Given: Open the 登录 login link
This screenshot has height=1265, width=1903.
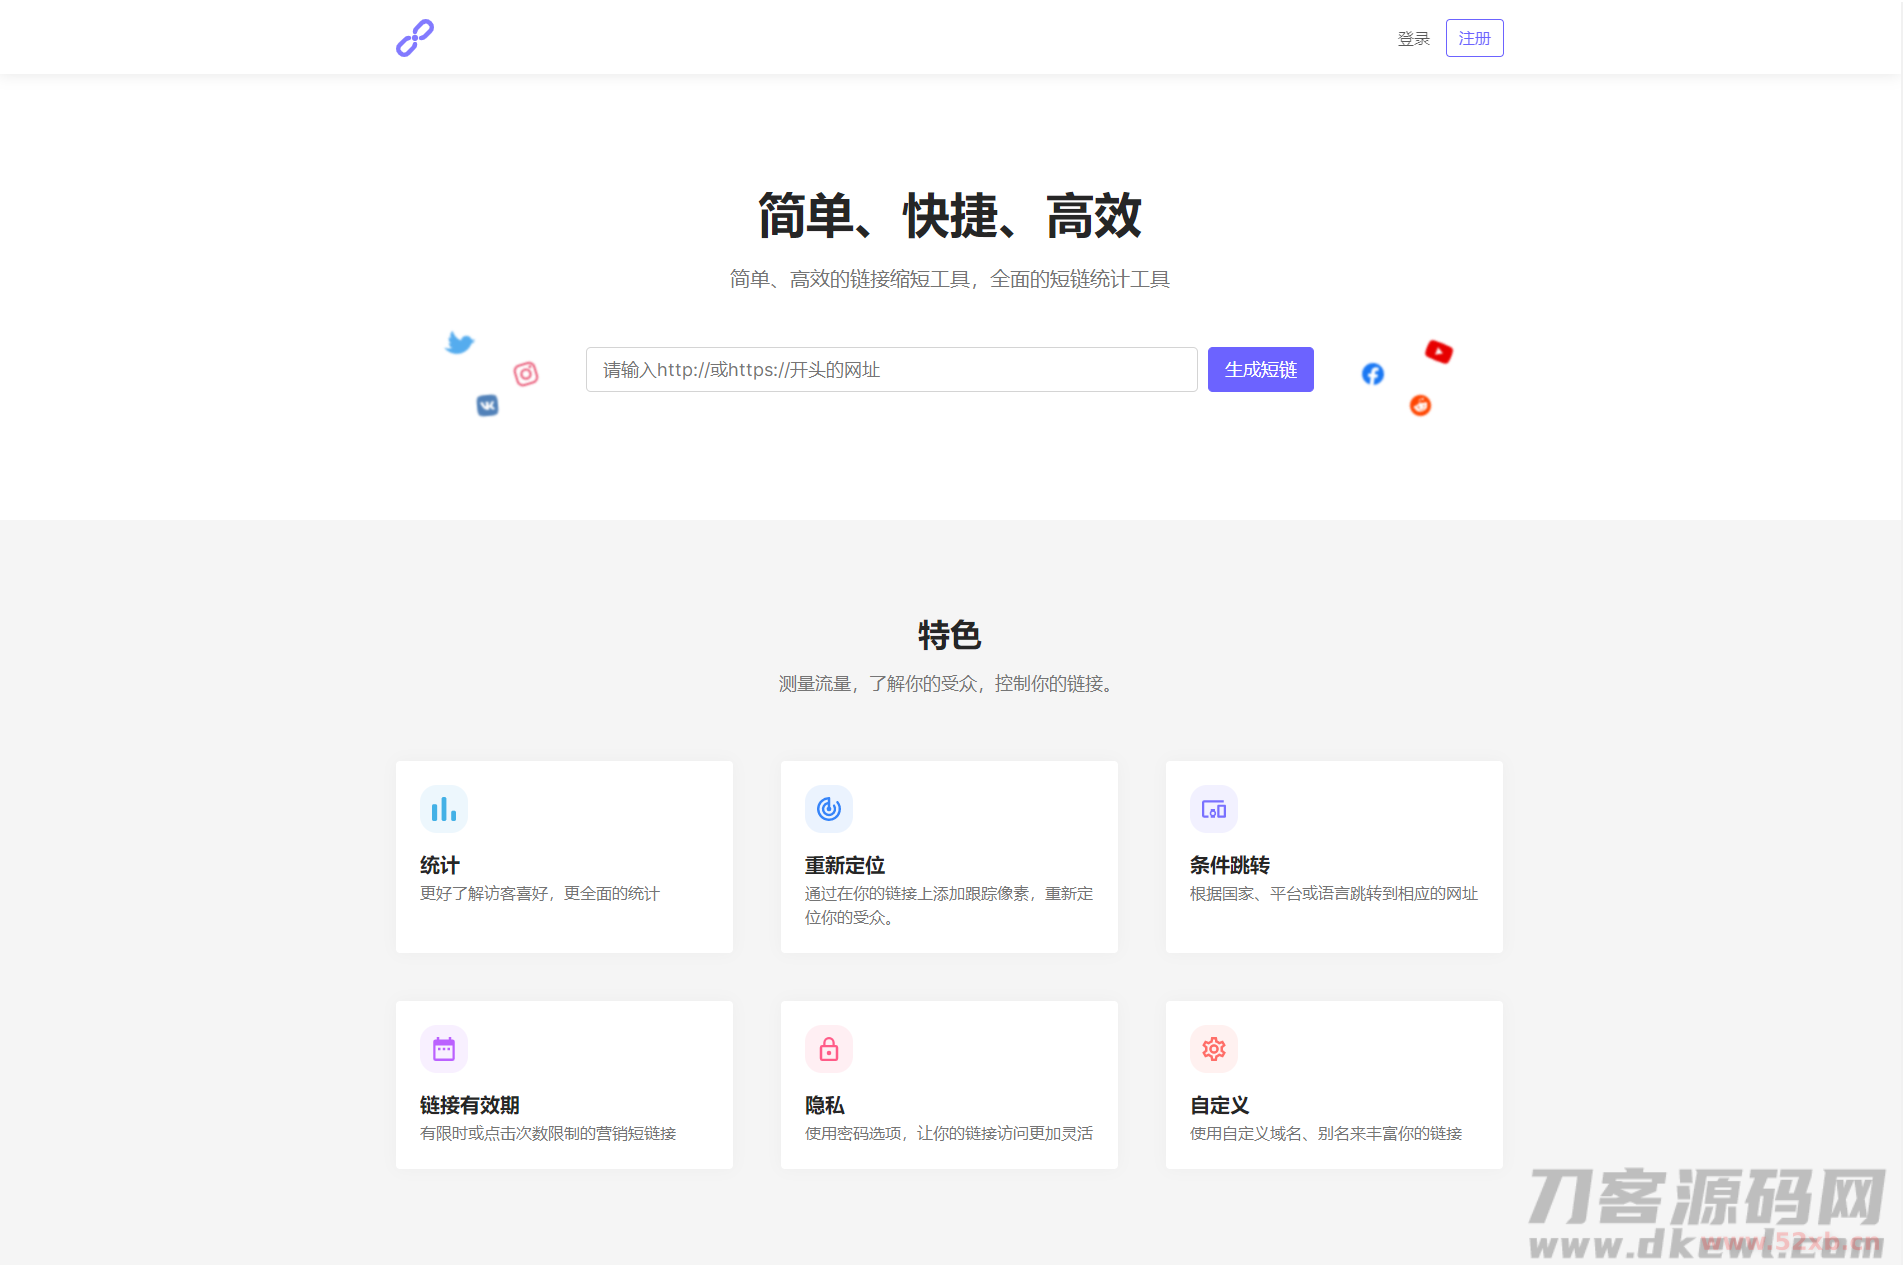Looking at the screenshot, I should tap(1413, 38).
